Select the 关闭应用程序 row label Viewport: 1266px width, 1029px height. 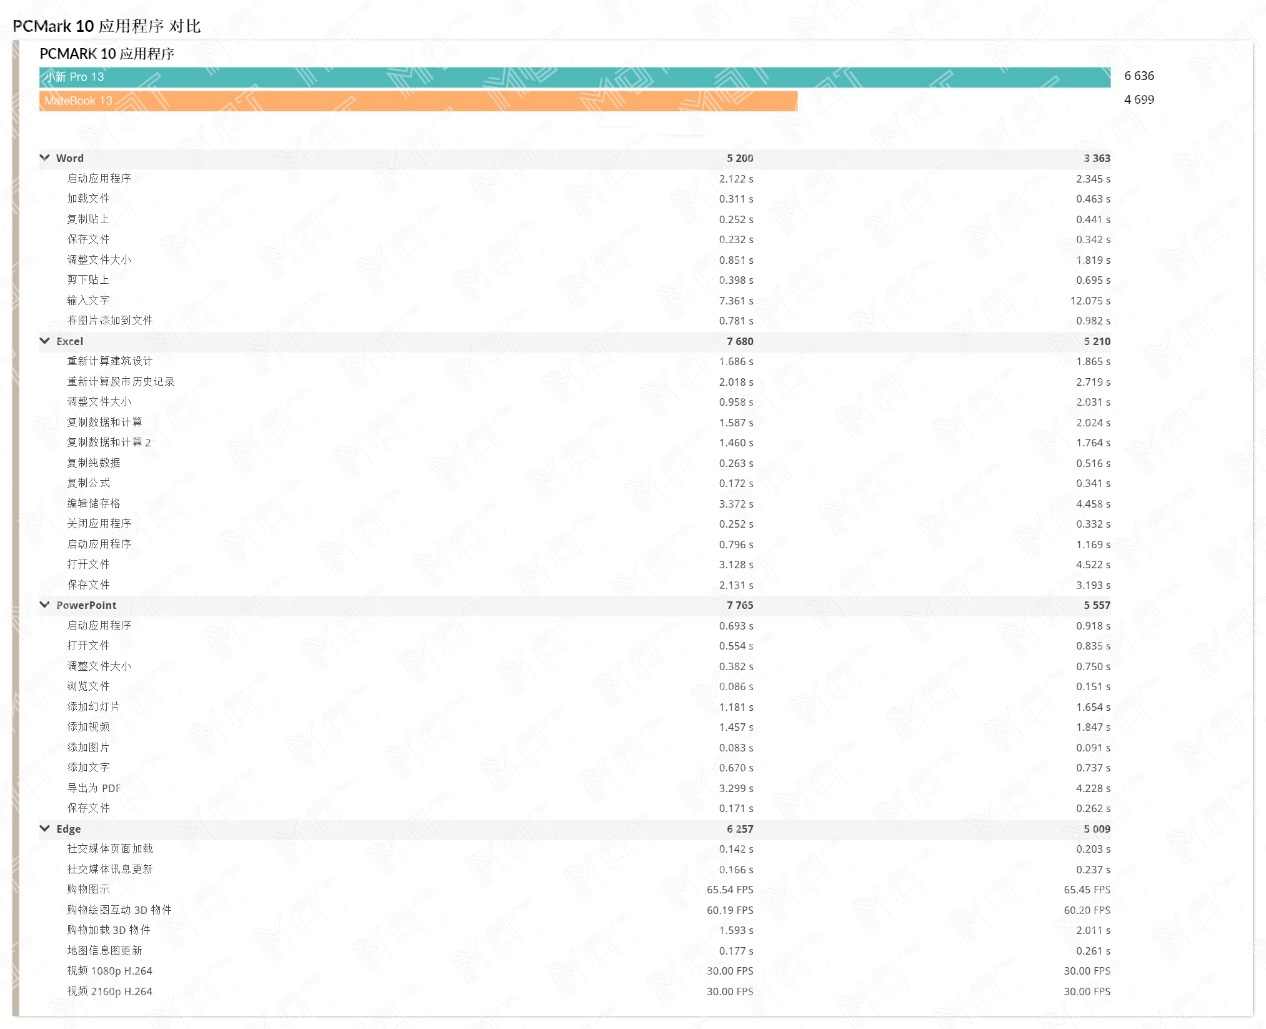tap(99, 524)
